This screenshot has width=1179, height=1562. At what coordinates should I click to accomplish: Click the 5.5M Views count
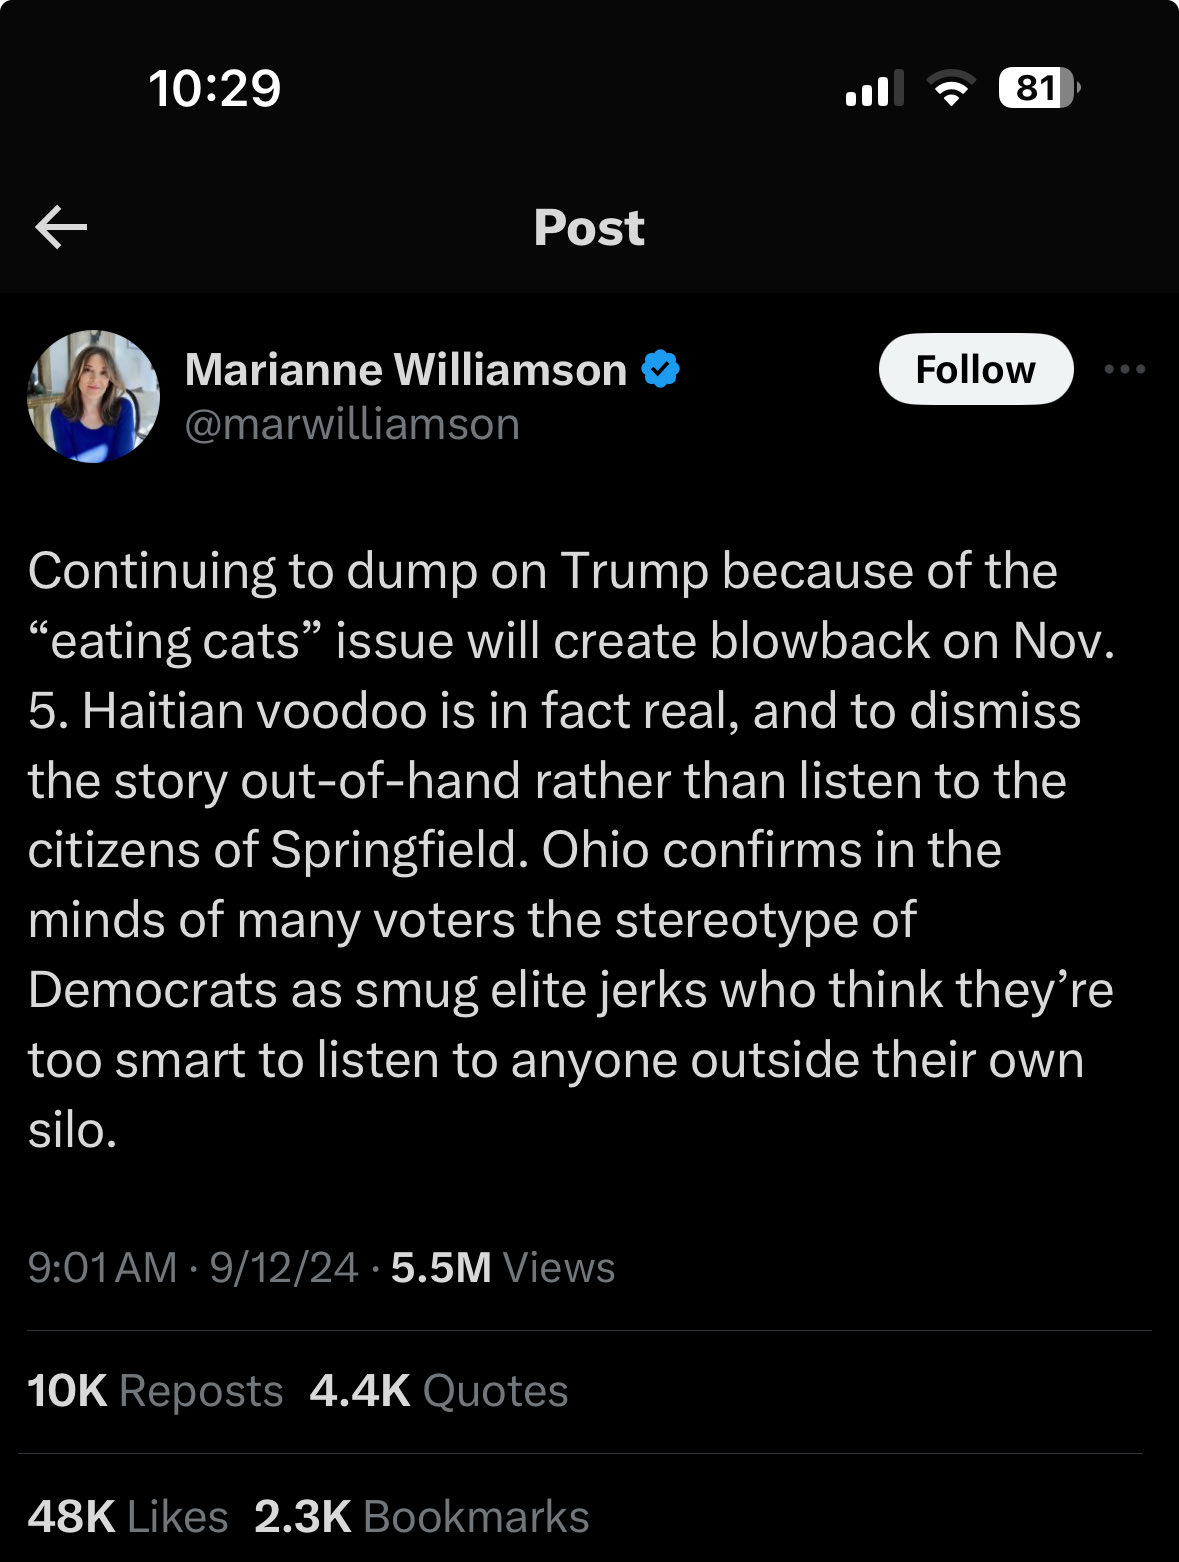[x=503, y=1267]
